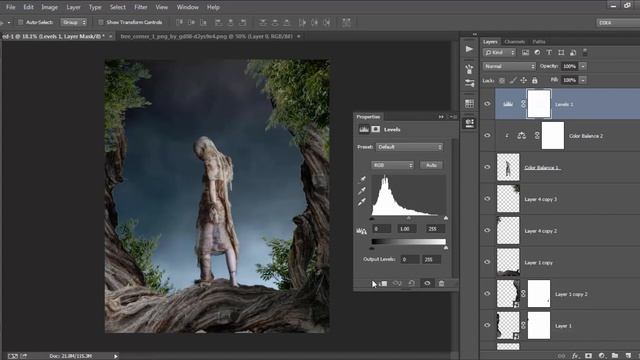The image size is (640, 360).
Task: Click the Output Levels 255 field
Action: coord(431,259)
